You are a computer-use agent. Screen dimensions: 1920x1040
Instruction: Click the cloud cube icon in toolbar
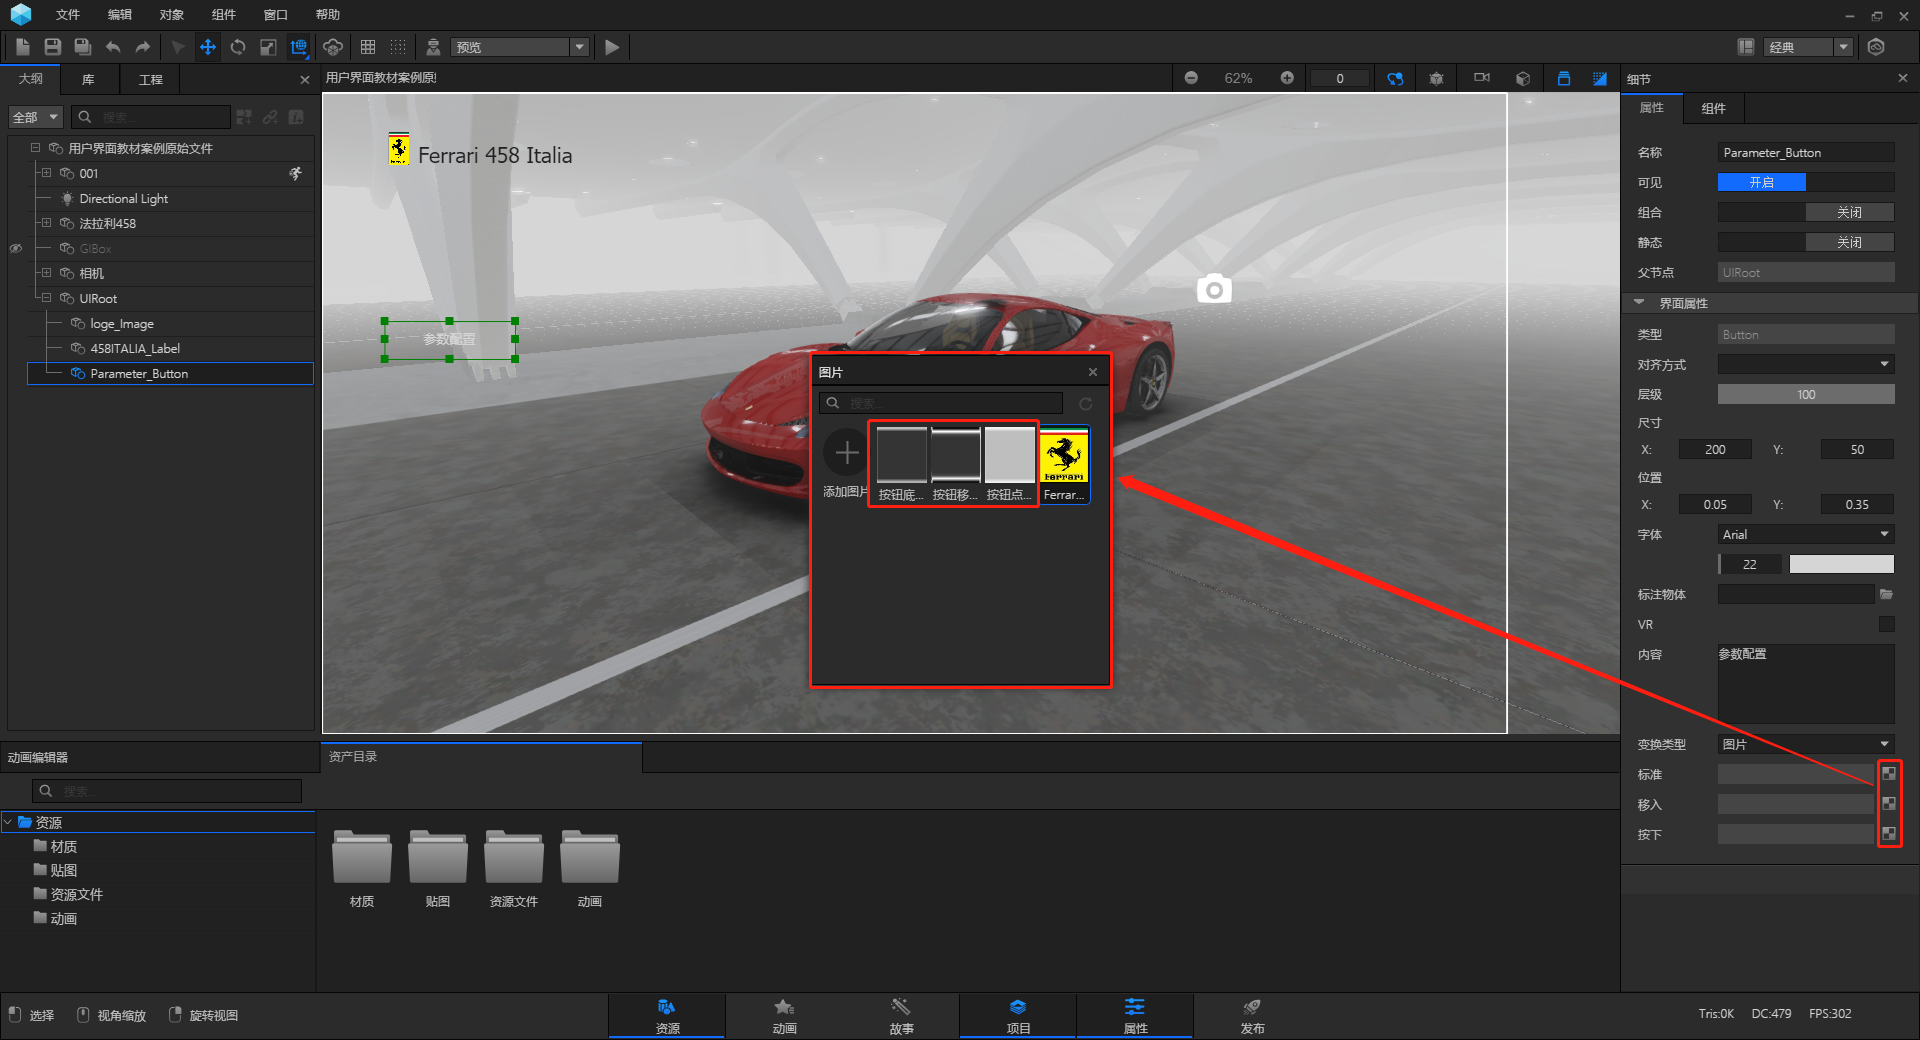pyautogui.click(x=333, y=47)
